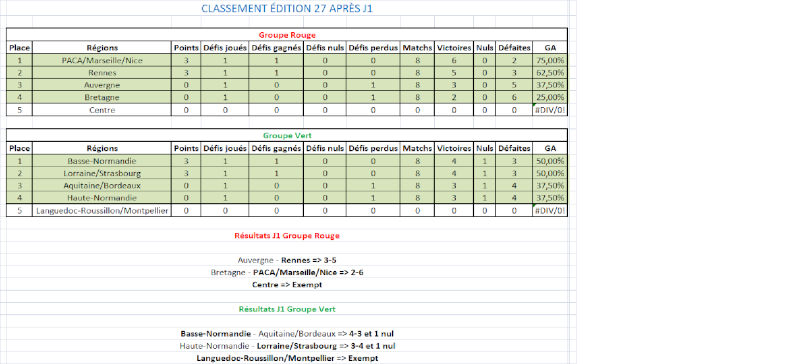
Task: Click the Auvergne - Rennes => 3-5 result
Action: 287,260
